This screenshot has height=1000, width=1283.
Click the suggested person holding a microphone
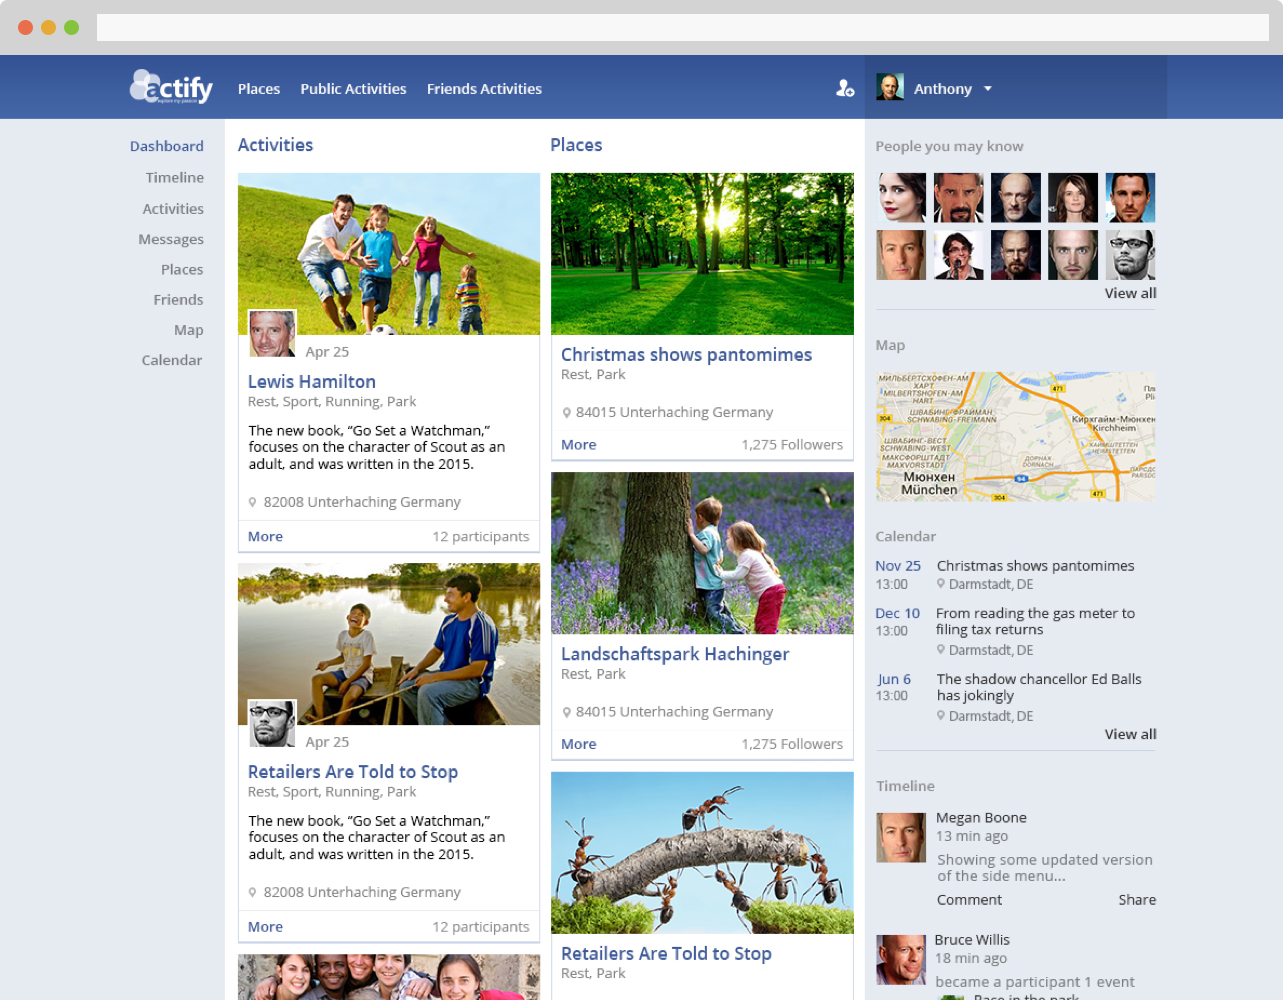coord(958,254)
